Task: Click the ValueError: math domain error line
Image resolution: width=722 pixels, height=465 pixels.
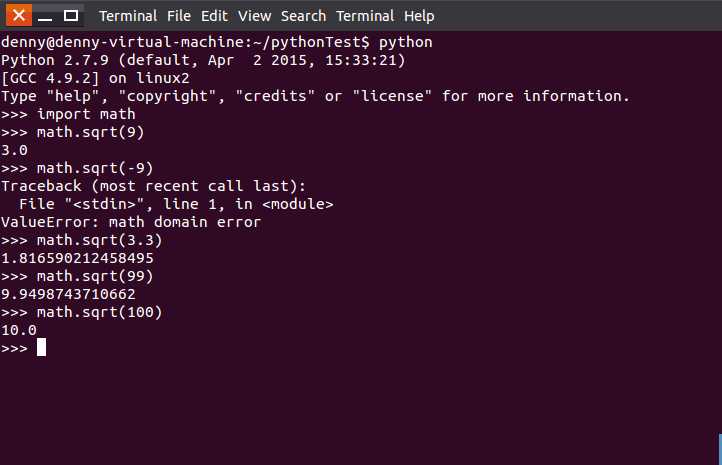Action: pyautogui.click(x=131, y=222)
